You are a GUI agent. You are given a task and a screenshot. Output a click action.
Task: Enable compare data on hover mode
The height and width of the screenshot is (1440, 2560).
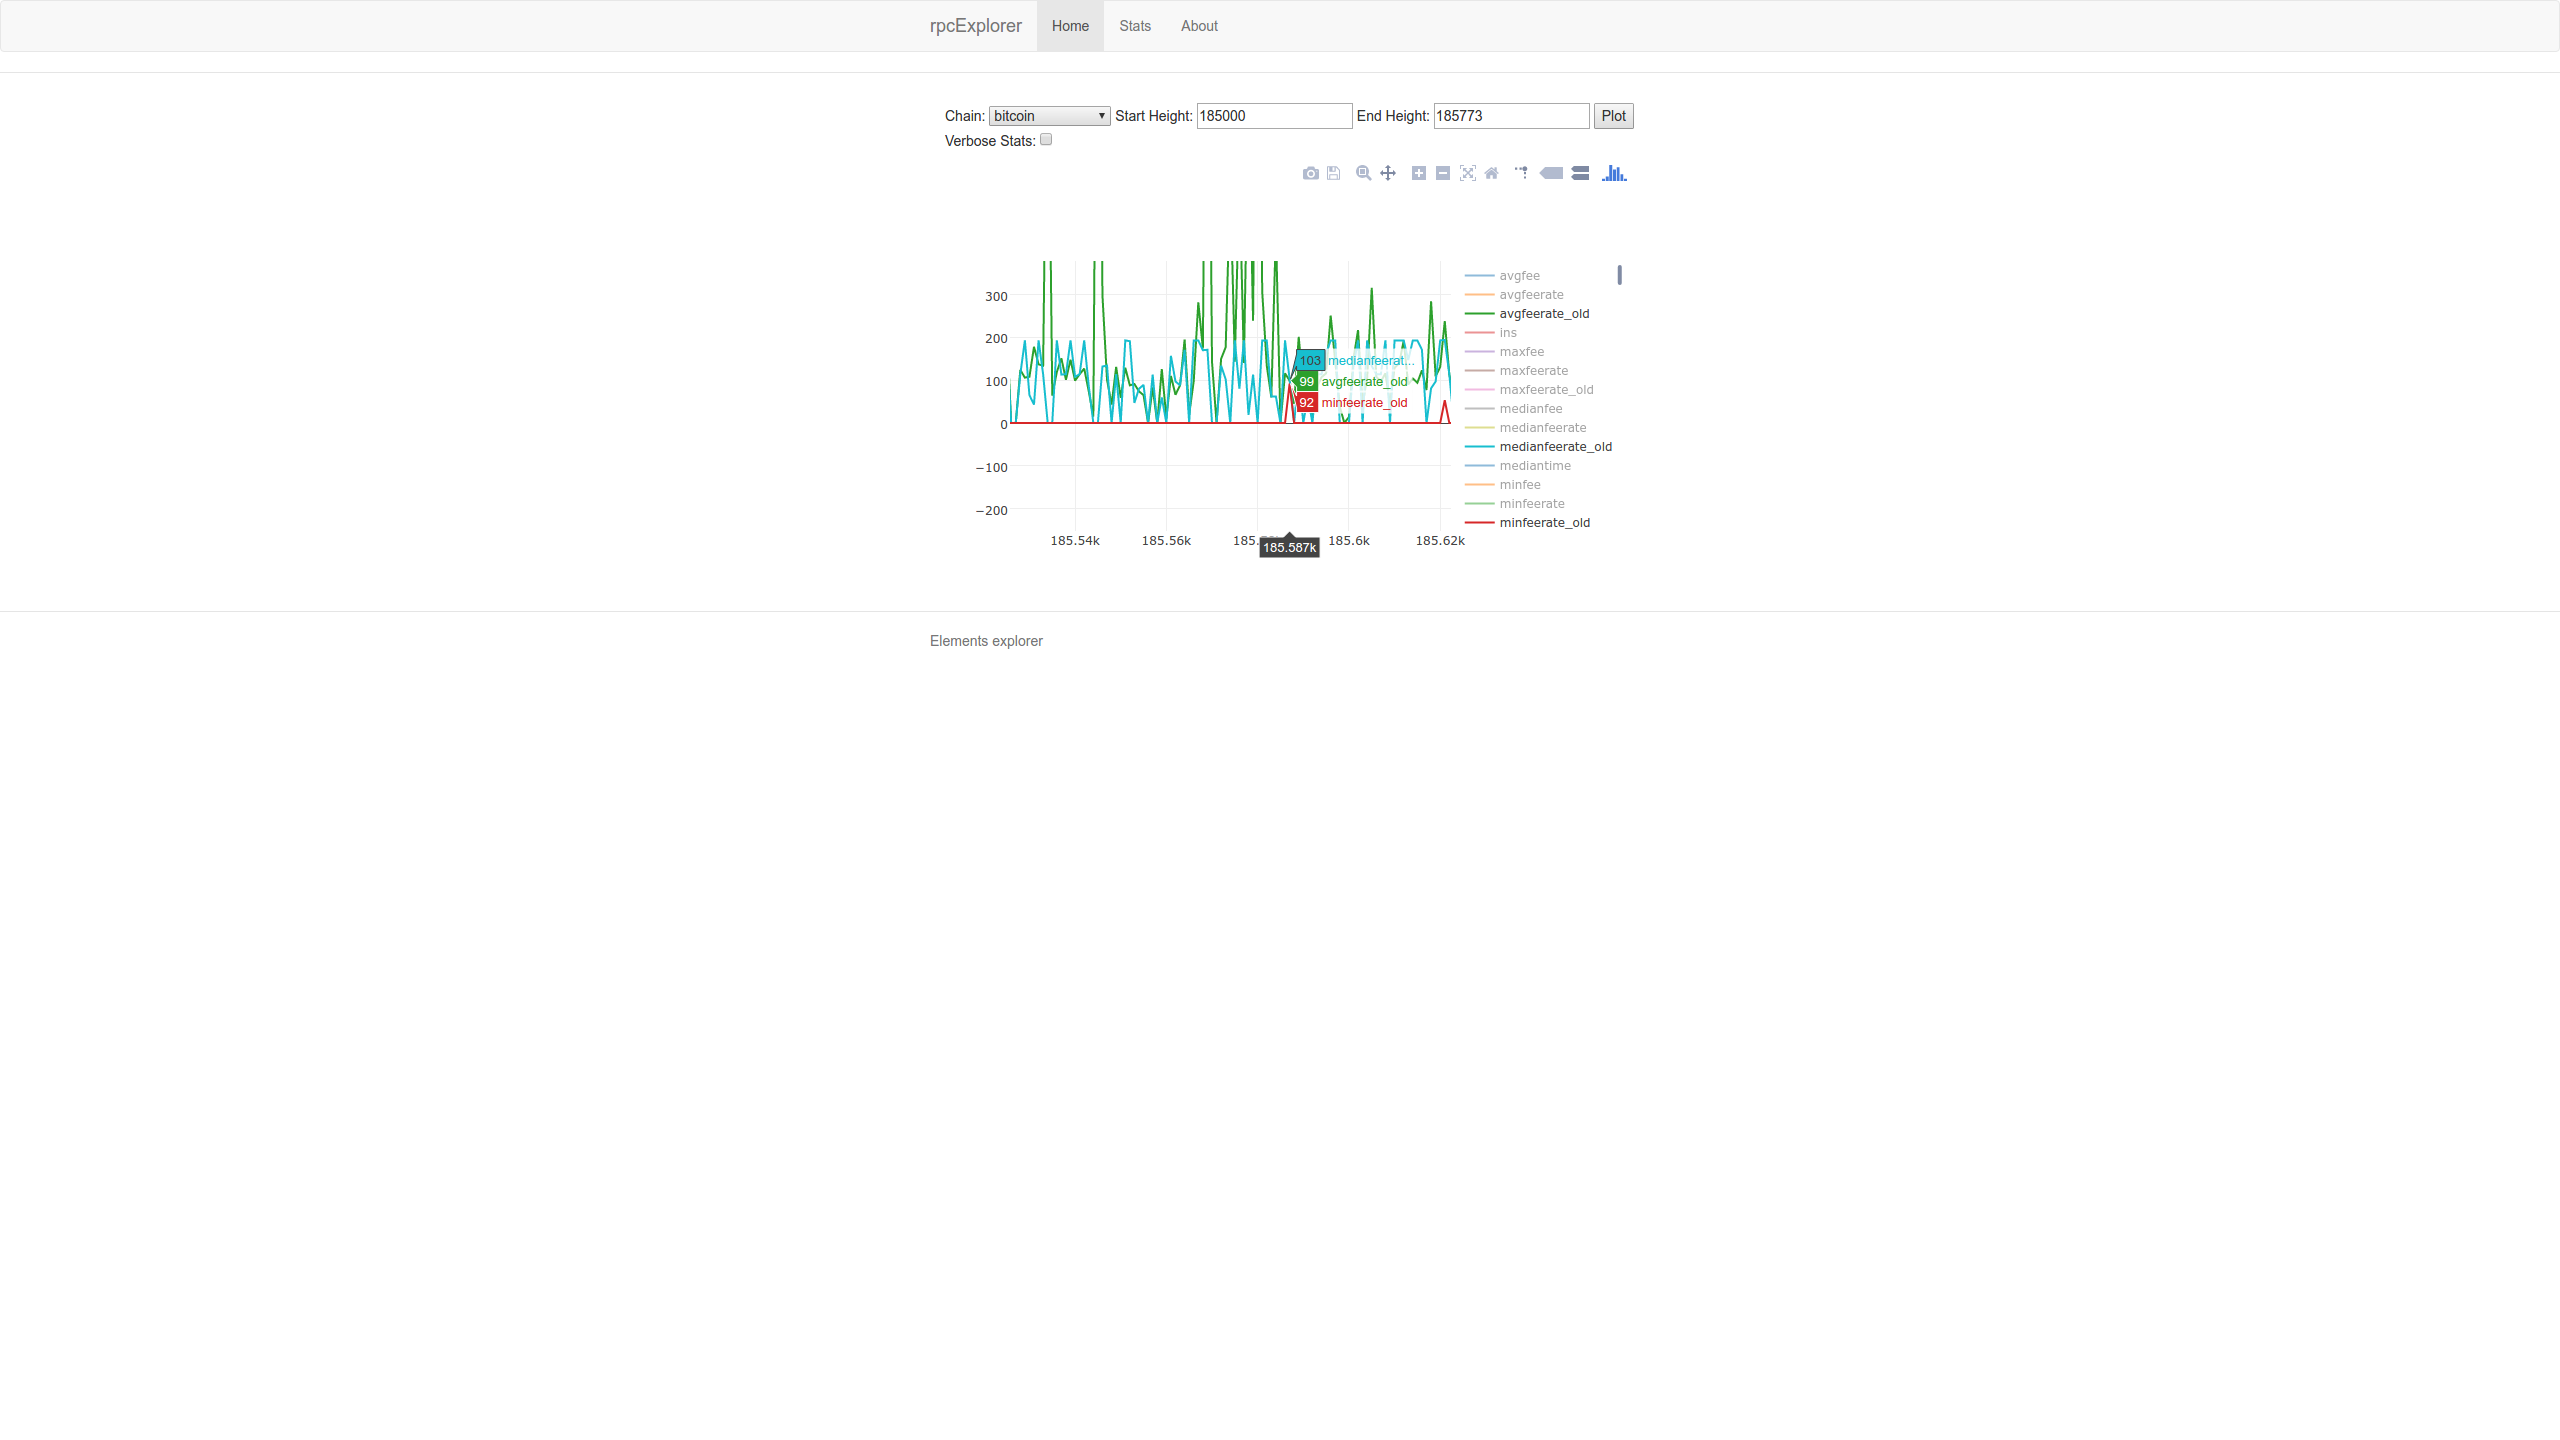[x=1580, y=172]
